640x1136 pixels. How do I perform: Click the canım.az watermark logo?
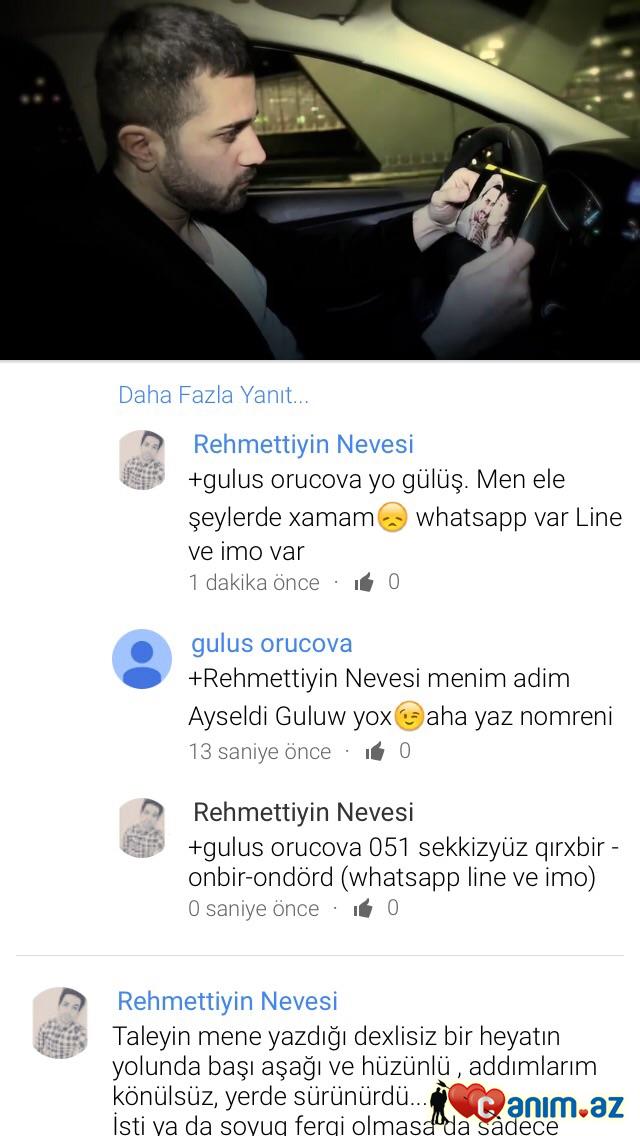pos(528,1103)
